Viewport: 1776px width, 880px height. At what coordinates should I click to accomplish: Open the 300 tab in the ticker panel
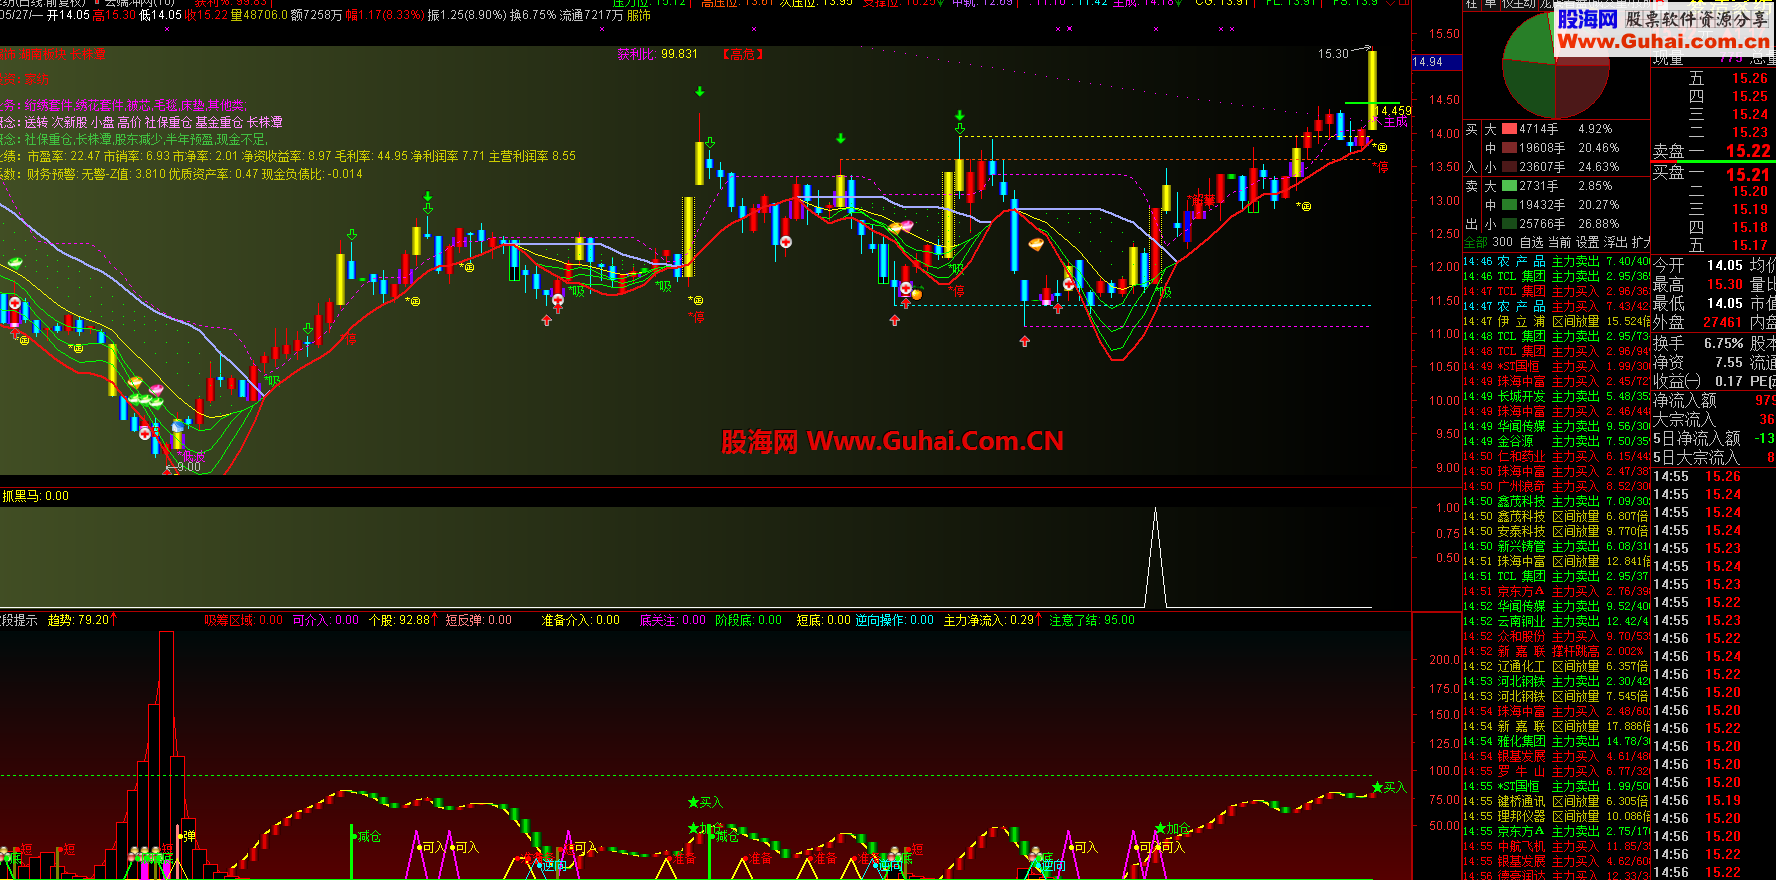click(1503, 242)
